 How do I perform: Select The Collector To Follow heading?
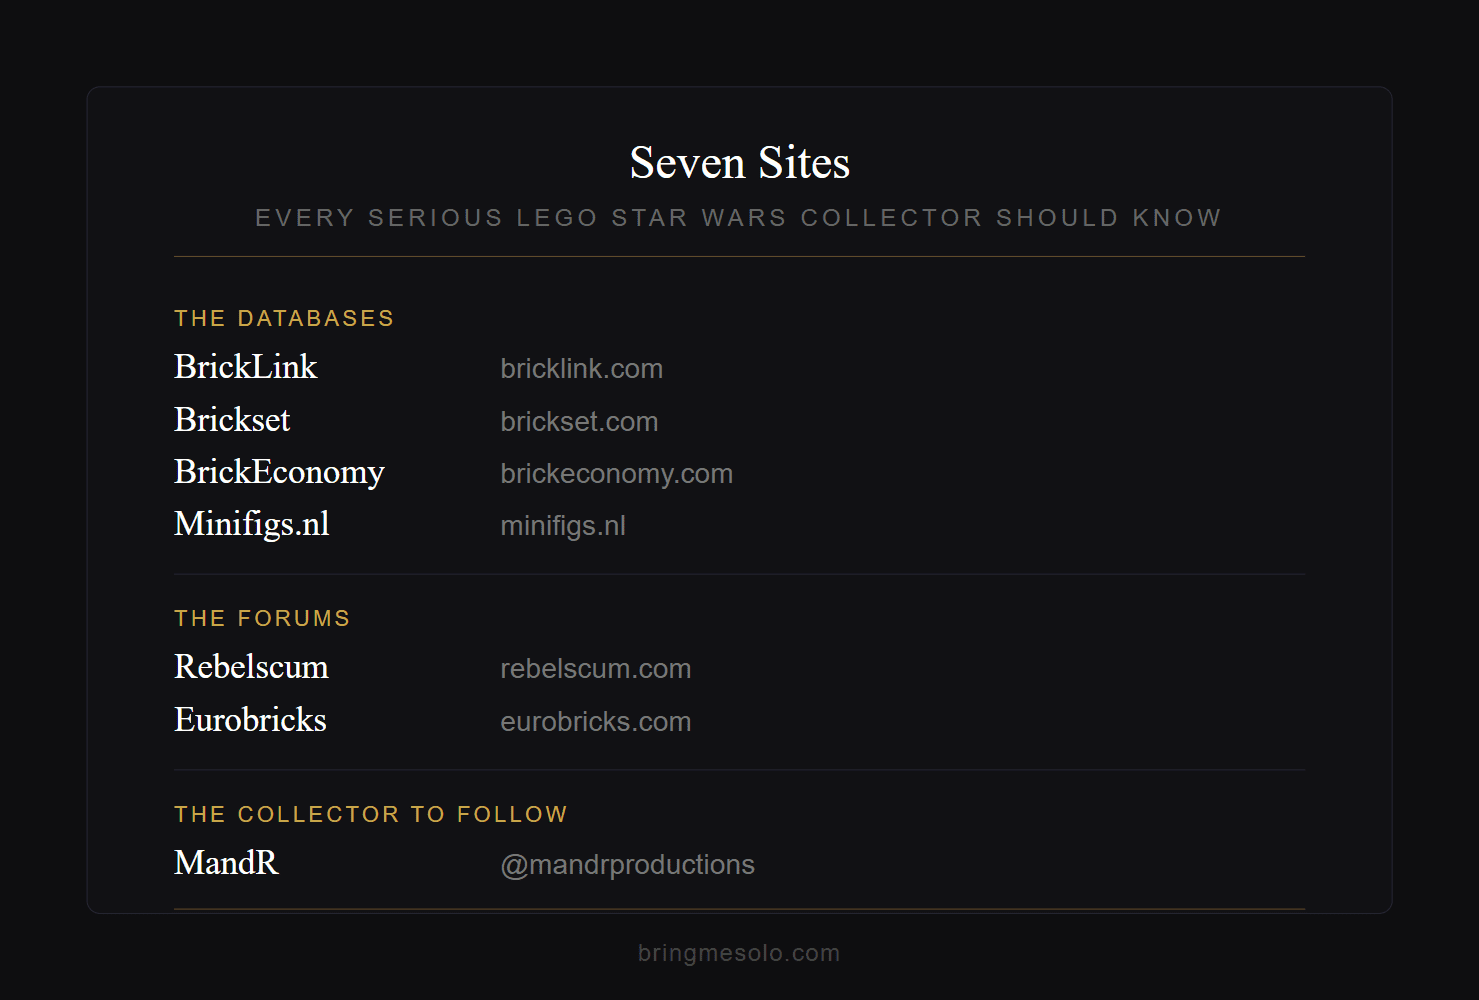371,814
